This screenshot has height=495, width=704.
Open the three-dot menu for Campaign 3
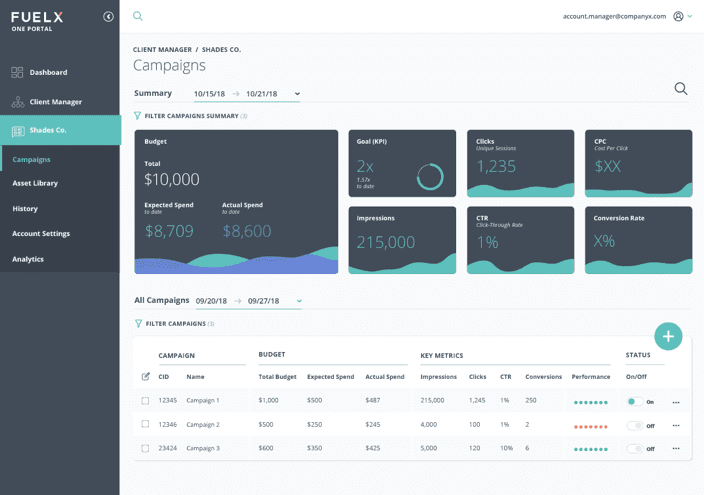[x=676, y=448]
